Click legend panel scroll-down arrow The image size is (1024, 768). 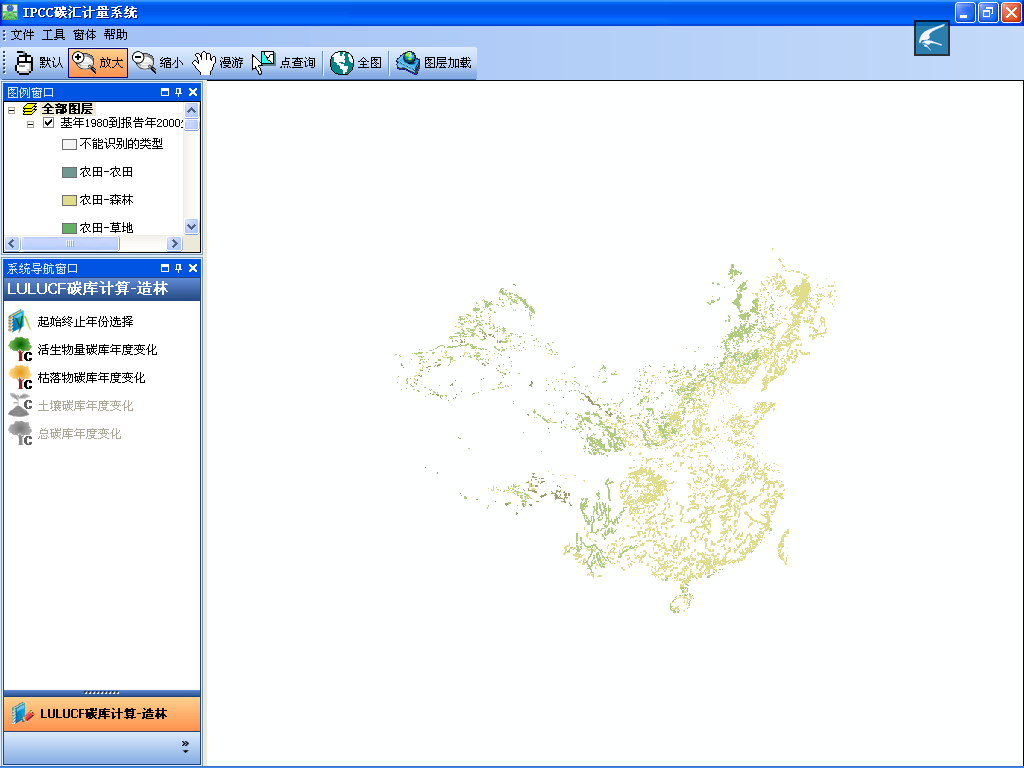191,227
